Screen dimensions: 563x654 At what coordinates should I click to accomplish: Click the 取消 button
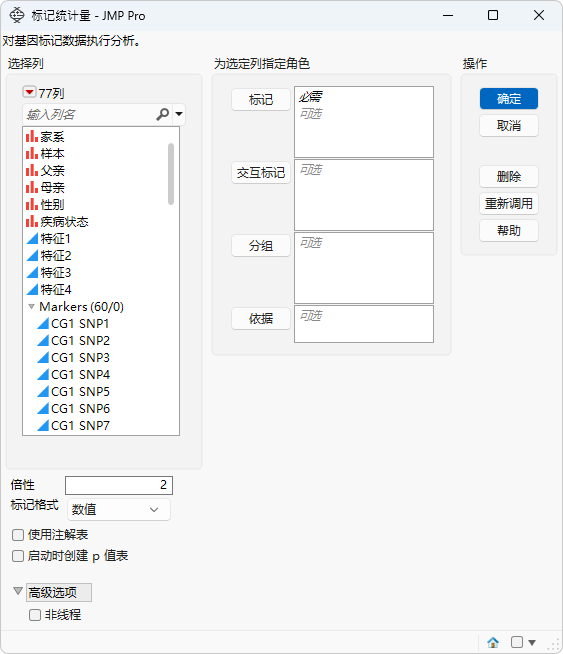[x=509, y=126]
